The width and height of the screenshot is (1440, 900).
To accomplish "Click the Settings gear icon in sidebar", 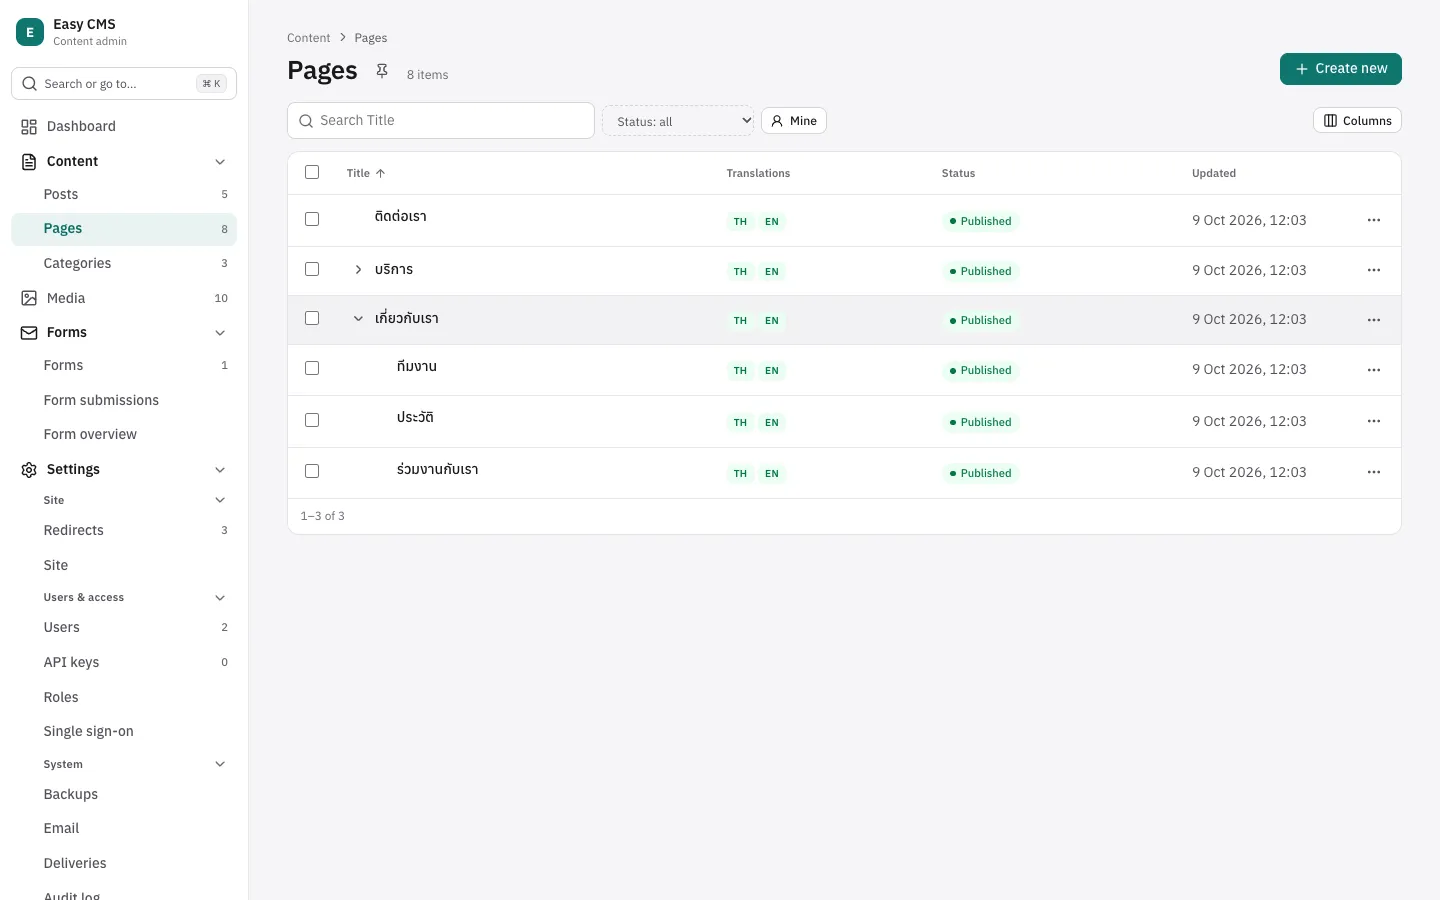I will (29, 470).
